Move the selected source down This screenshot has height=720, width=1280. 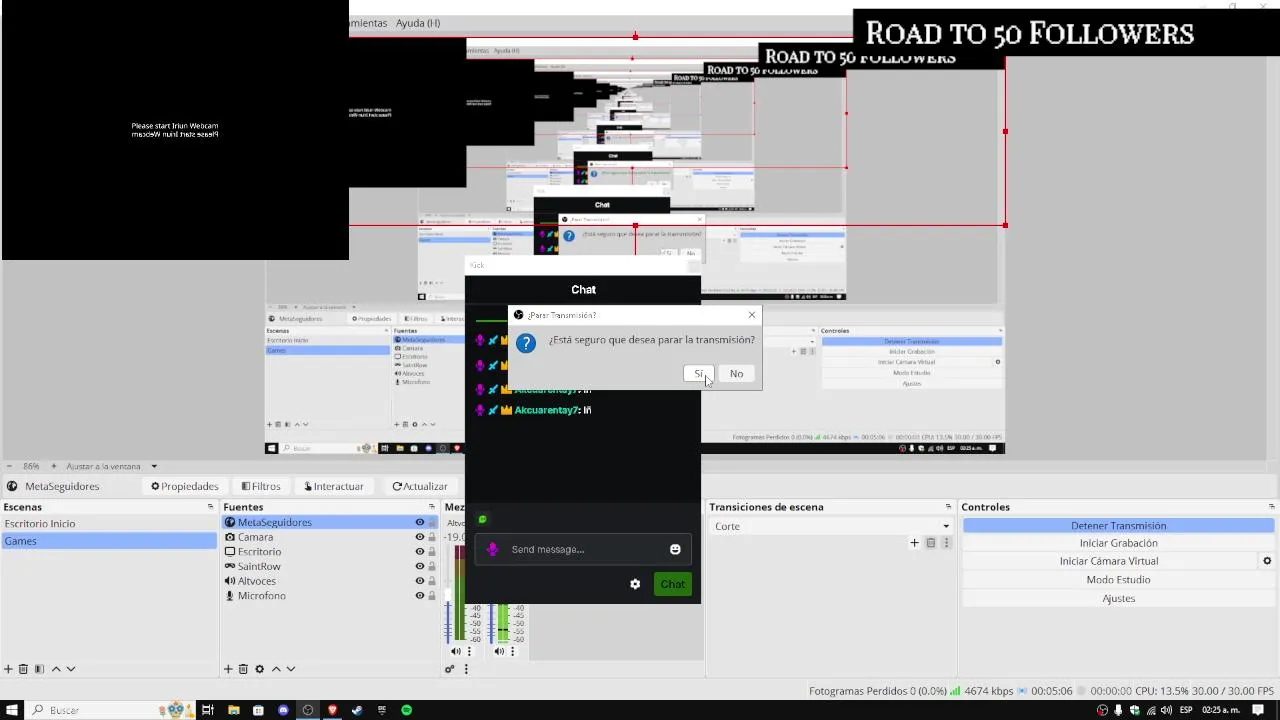click(x=291, y=669)
